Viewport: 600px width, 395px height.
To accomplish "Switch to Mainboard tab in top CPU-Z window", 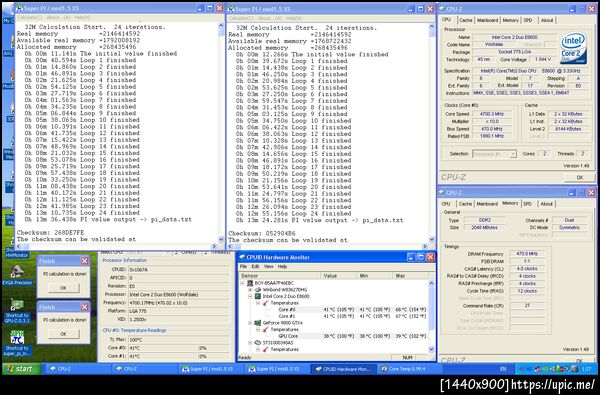I will pyautogui.click(x=487, y=20).
